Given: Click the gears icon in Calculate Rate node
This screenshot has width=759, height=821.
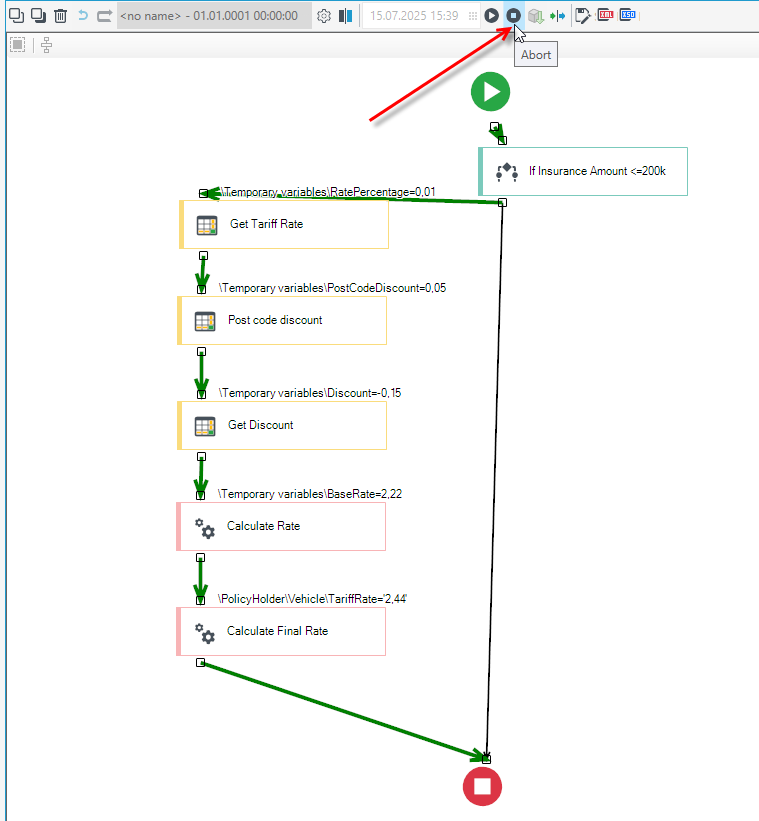Looking at the screenshot, I should click(x=205, y=528).
